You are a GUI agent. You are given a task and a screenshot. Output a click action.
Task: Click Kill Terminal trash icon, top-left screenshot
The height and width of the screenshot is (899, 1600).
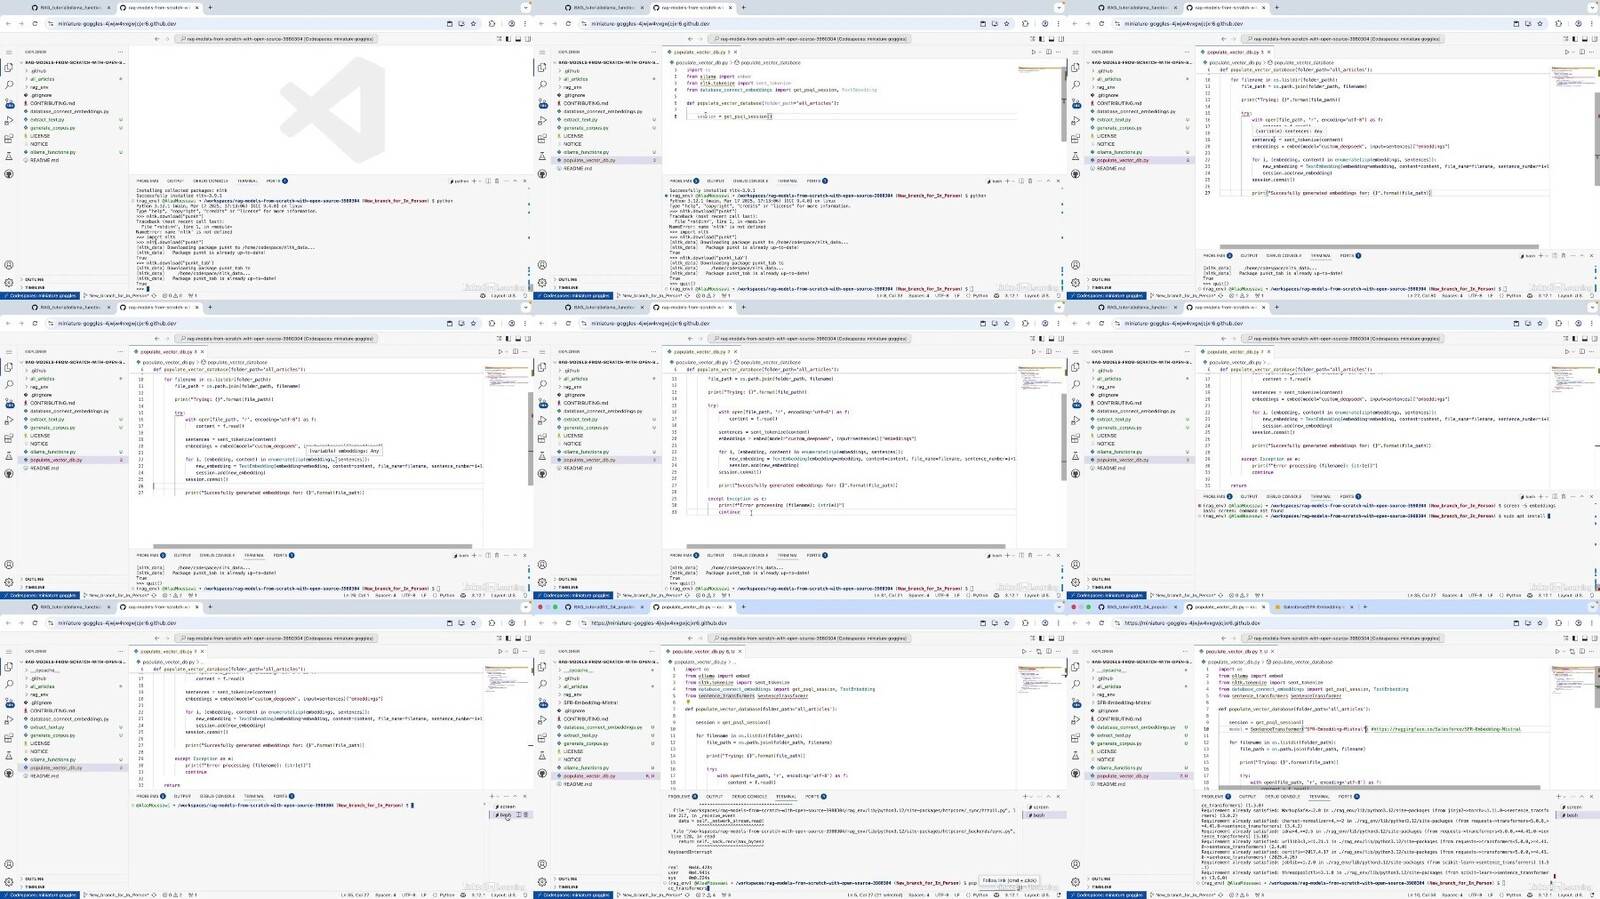pyautogui.click(x=497, y=181)
